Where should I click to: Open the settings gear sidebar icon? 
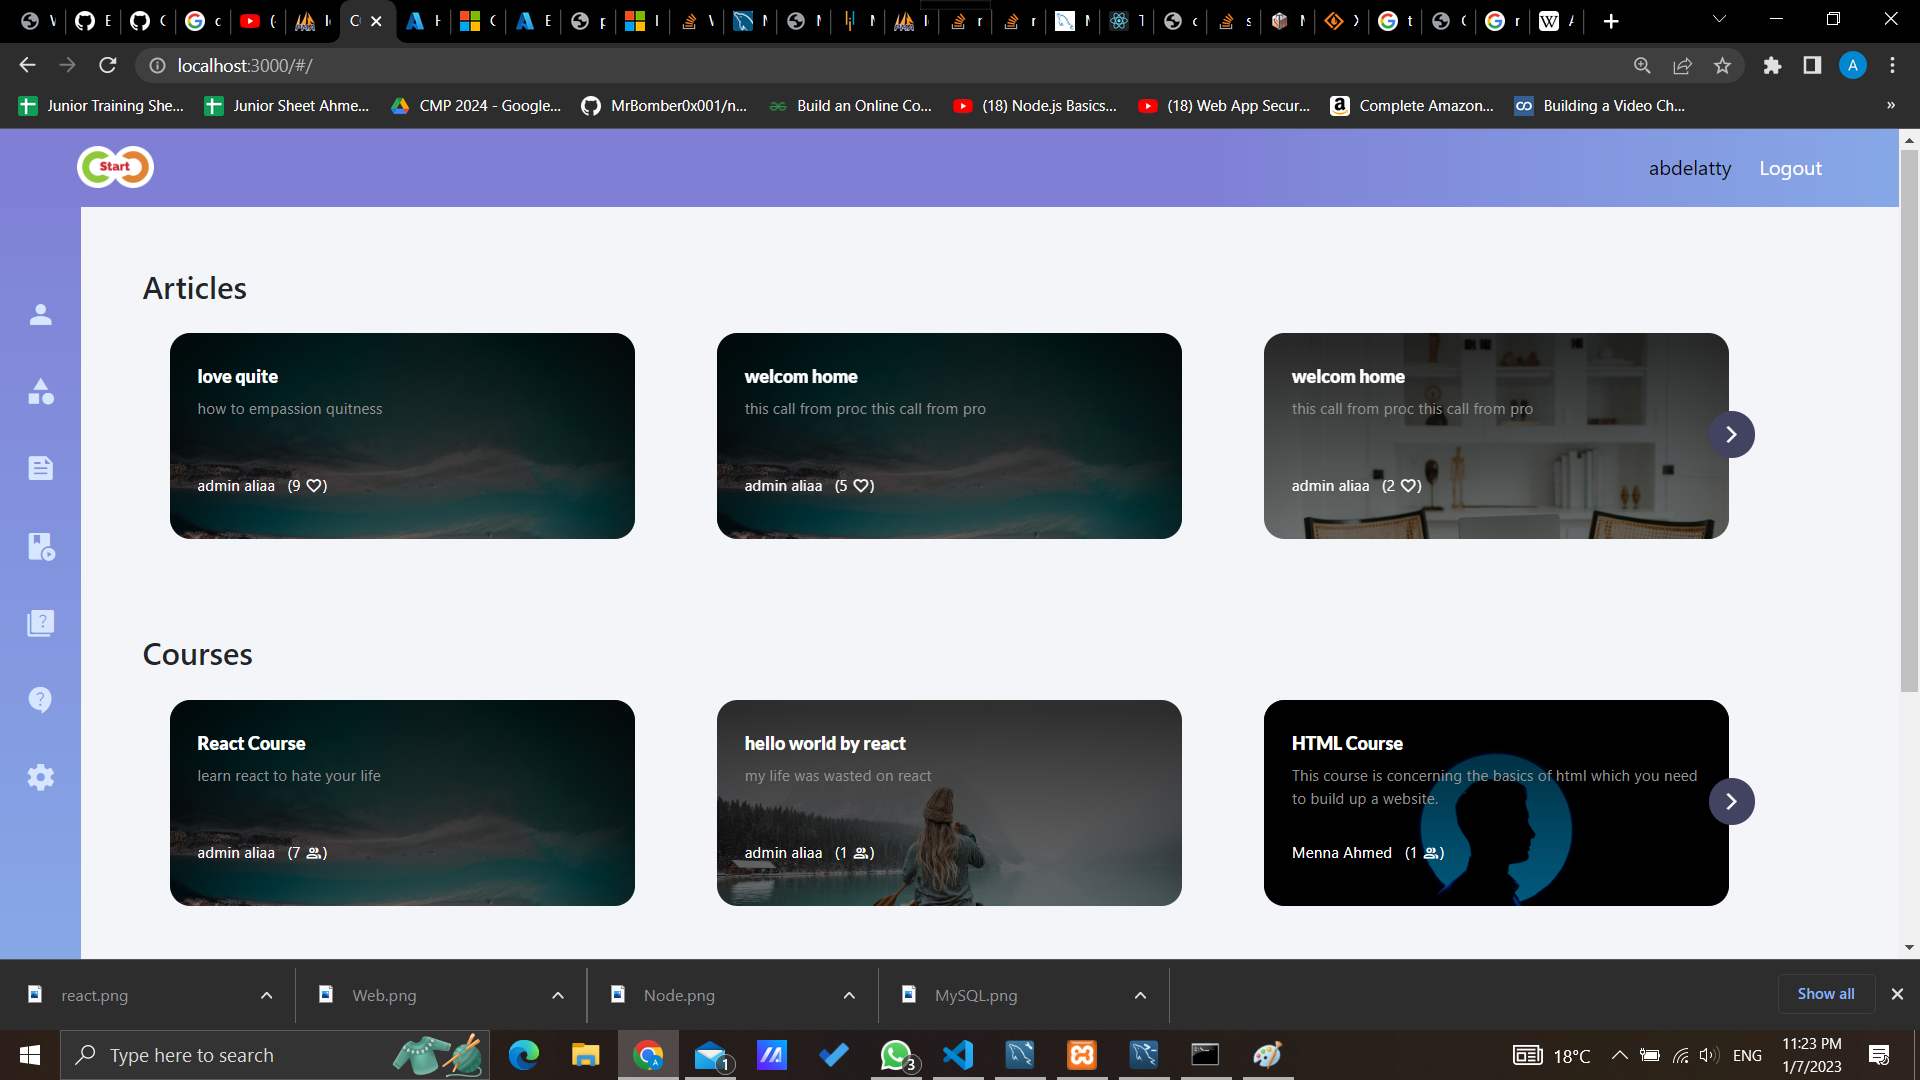click(x=40, y=777)
